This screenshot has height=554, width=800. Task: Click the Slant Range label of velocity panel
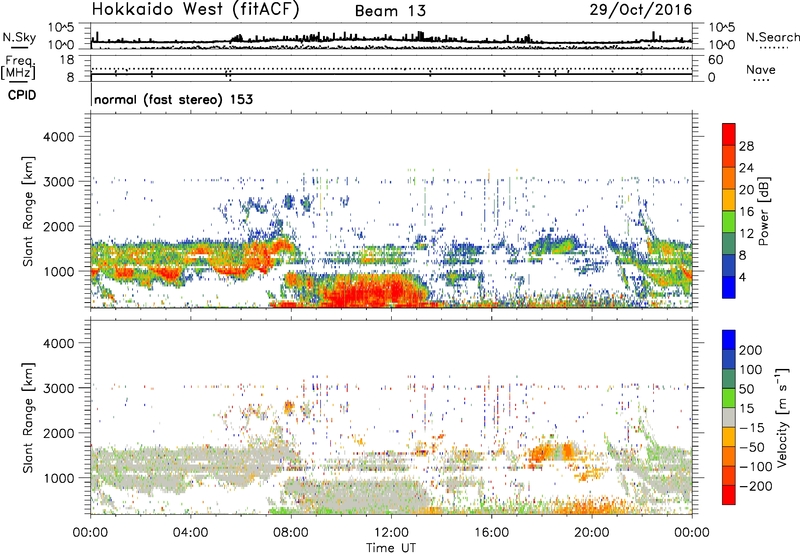[28, 417]
